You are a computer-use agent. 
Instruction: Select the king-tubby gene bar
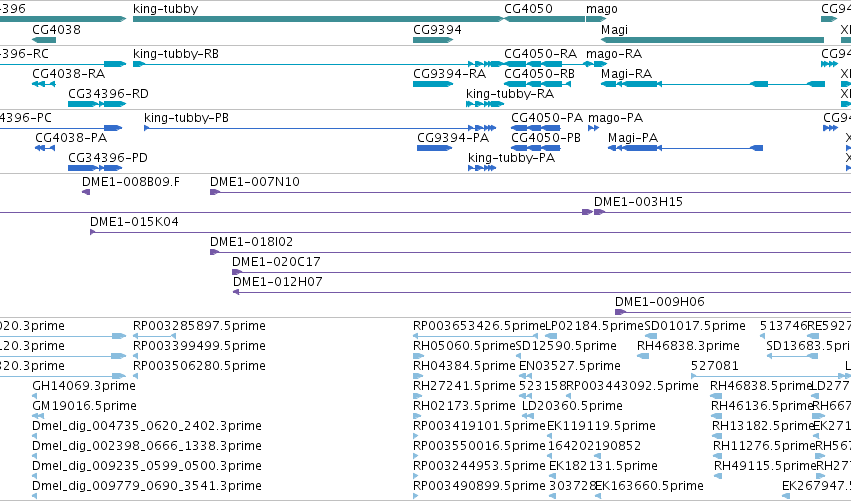click(318, 19)
